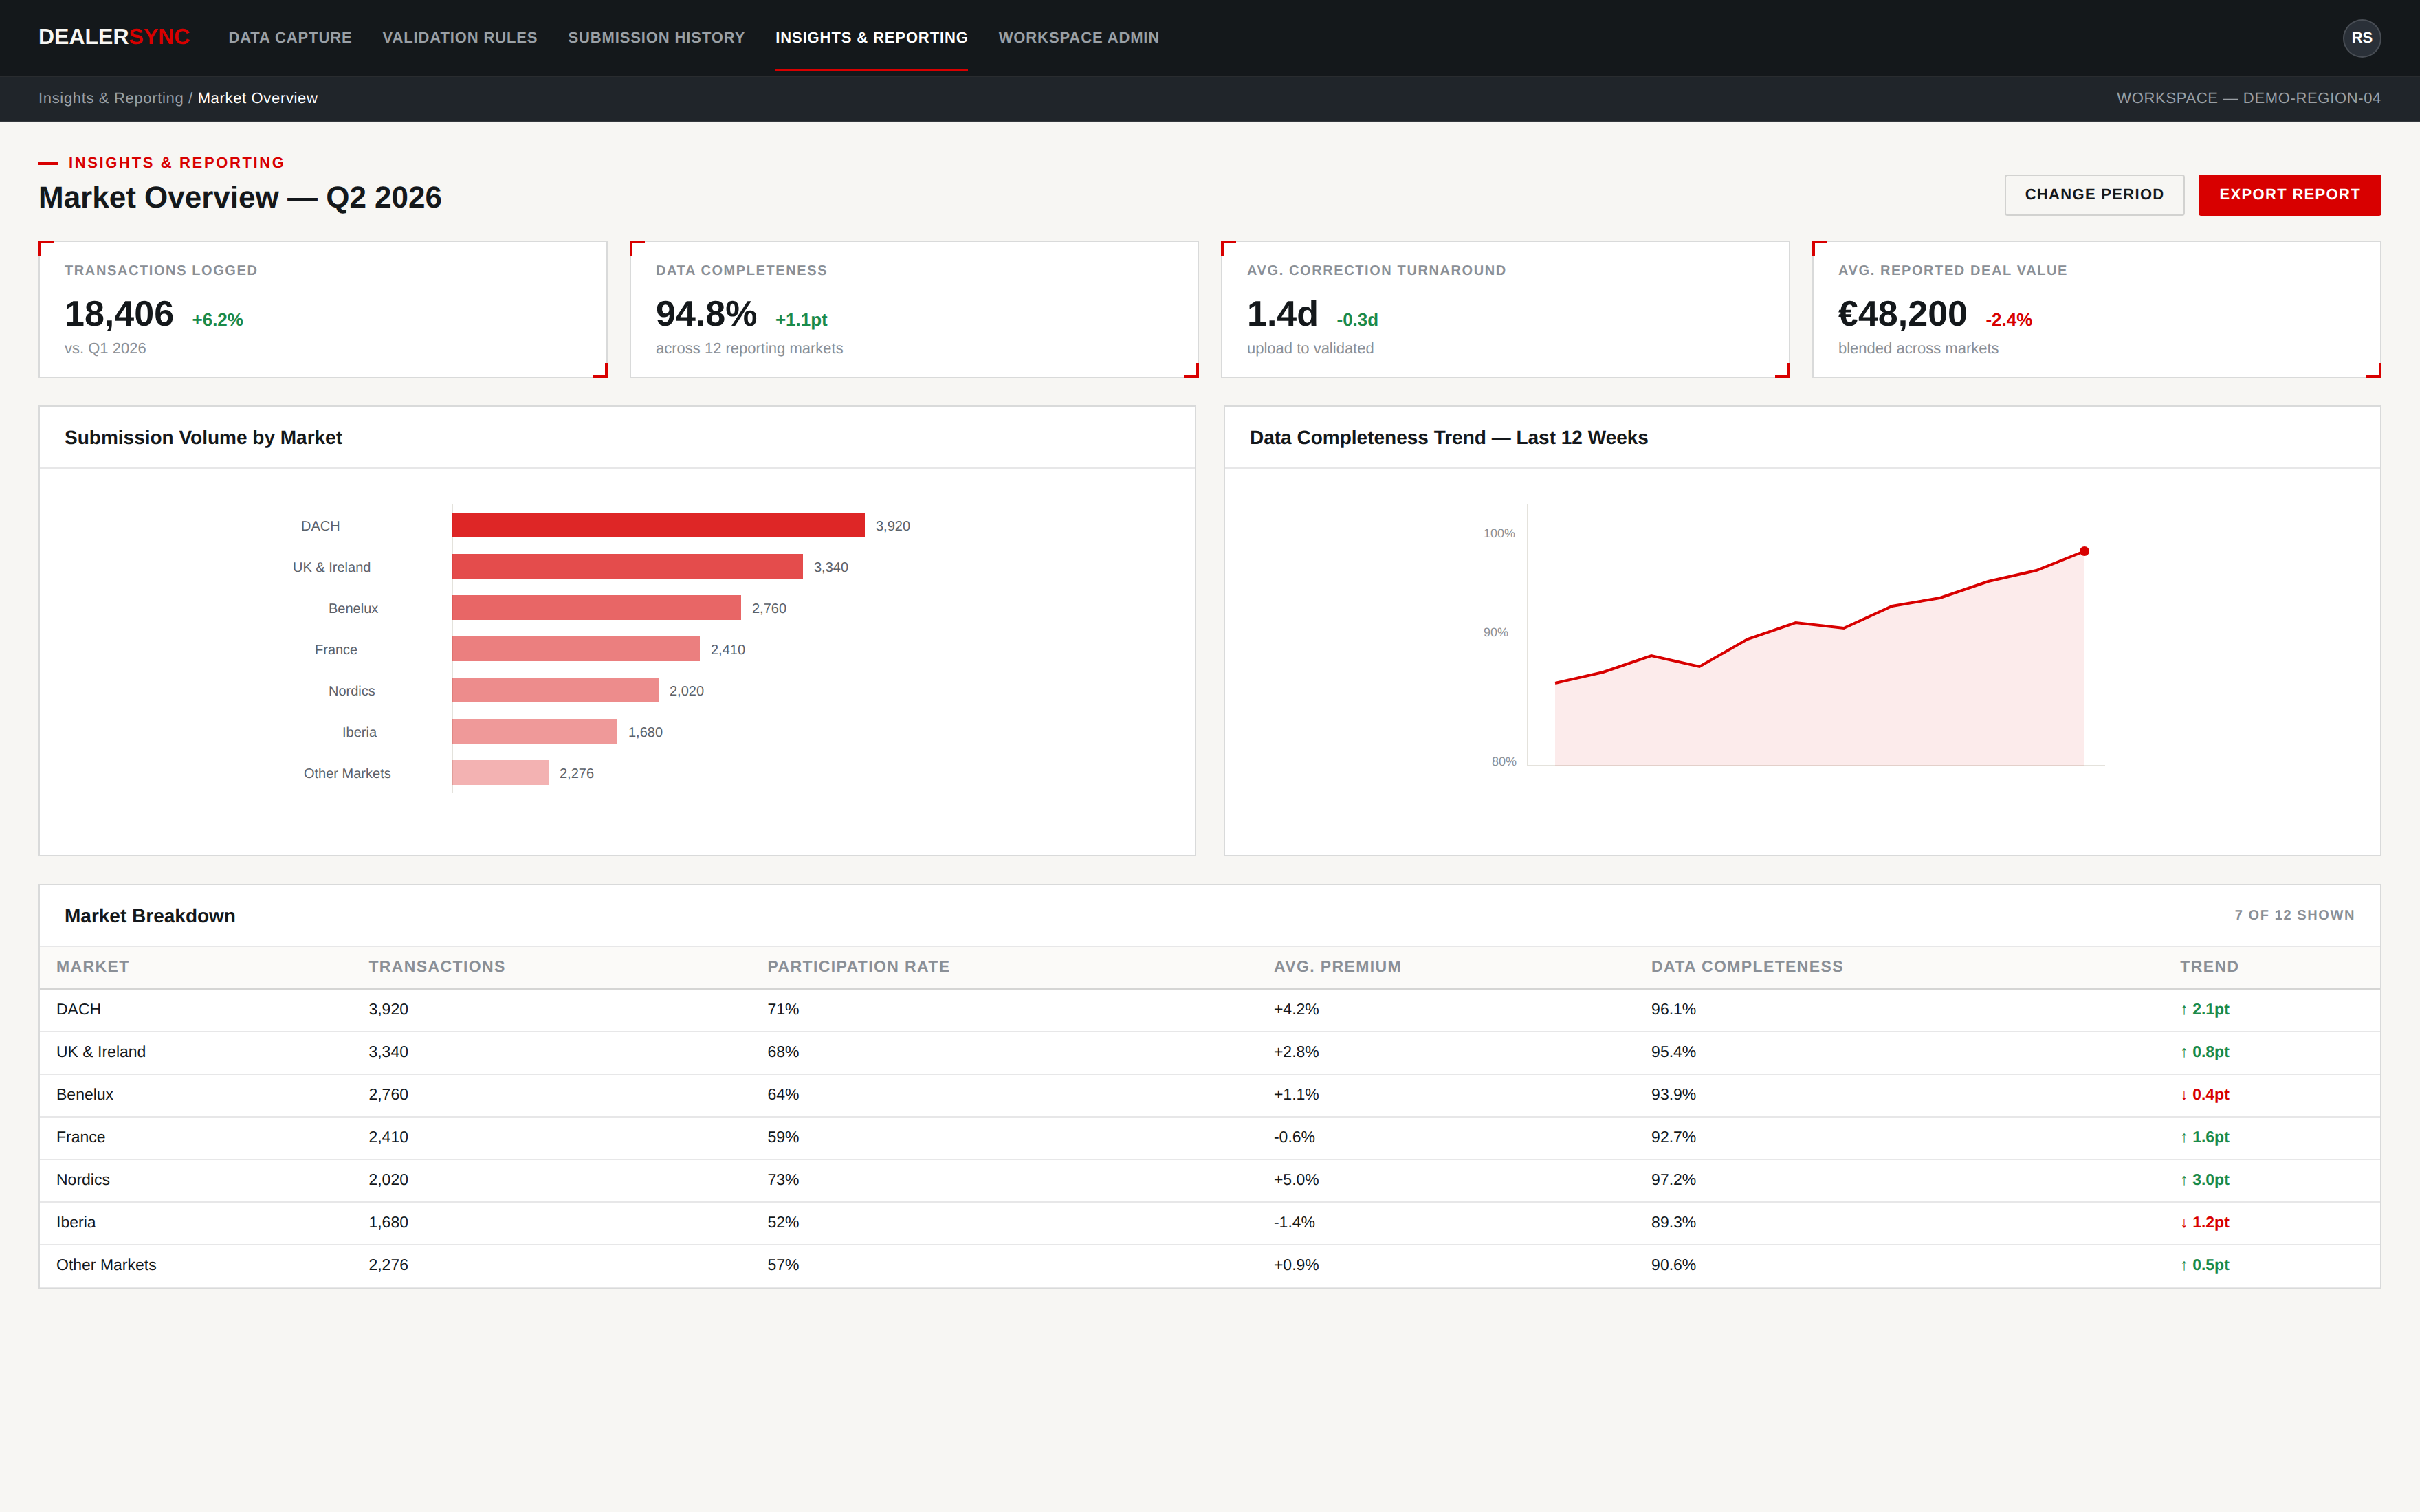The width and height of the screenshot is (2420, 1512).
Task: Select the Nordics bar in chart
Action: (555, 690)
